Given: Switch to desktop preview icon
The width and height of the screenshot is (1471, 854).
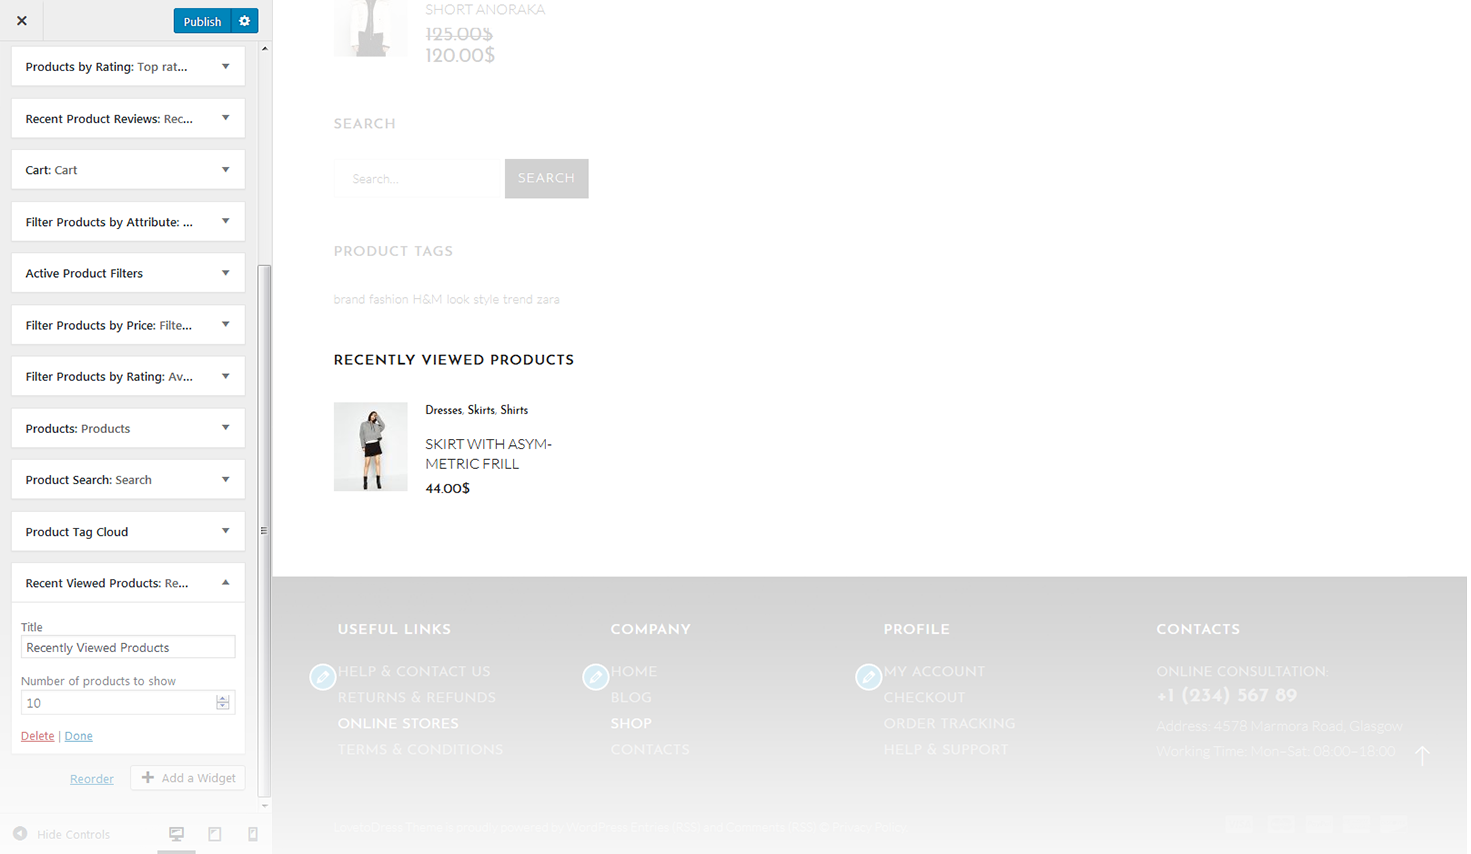Looking at the screenshot, I should [176, 834].
